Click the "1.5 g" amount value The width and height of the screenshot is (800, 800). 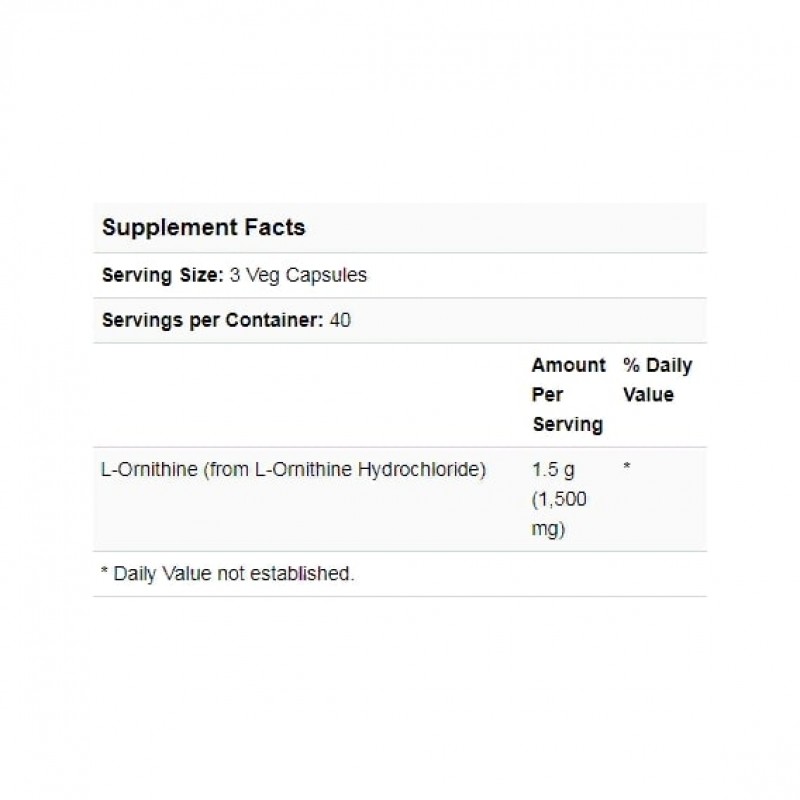coord(552,469)
